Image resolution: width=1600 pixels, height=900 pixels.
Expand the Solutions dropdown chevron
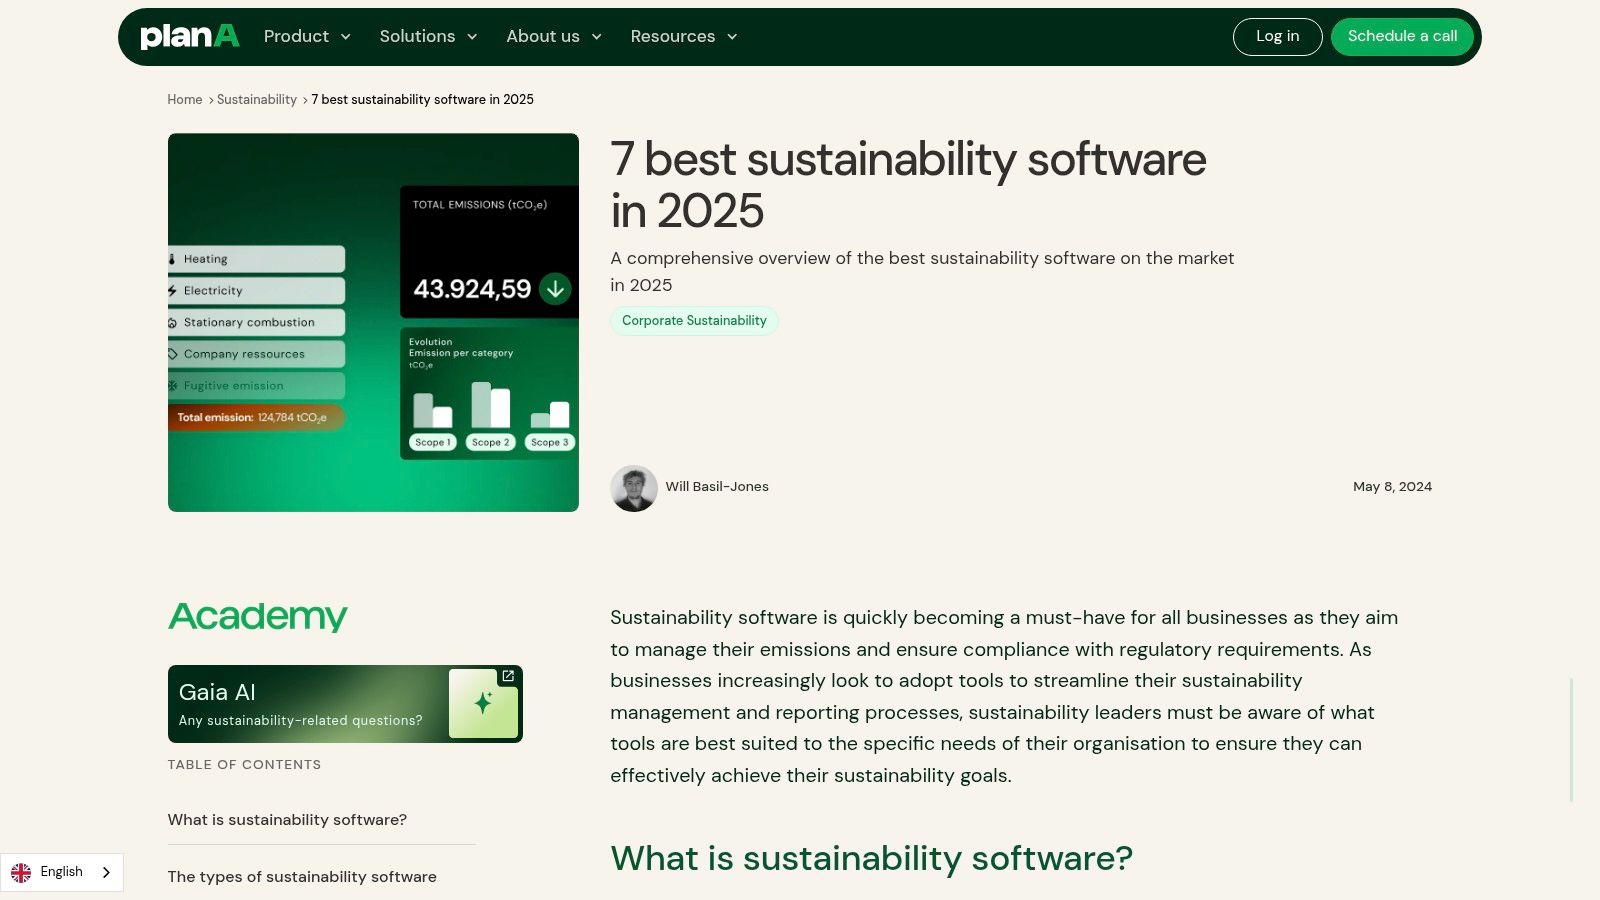coord(472,37)
